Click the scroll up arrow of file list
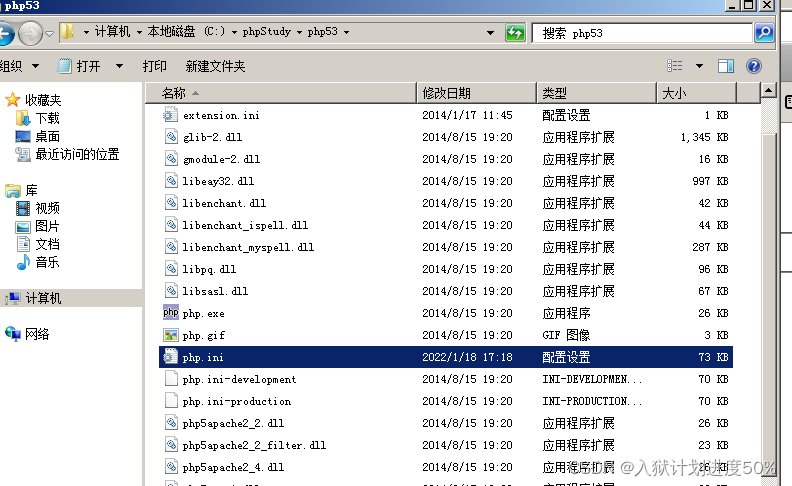The image size is (792, 486). tap(768, 91)
